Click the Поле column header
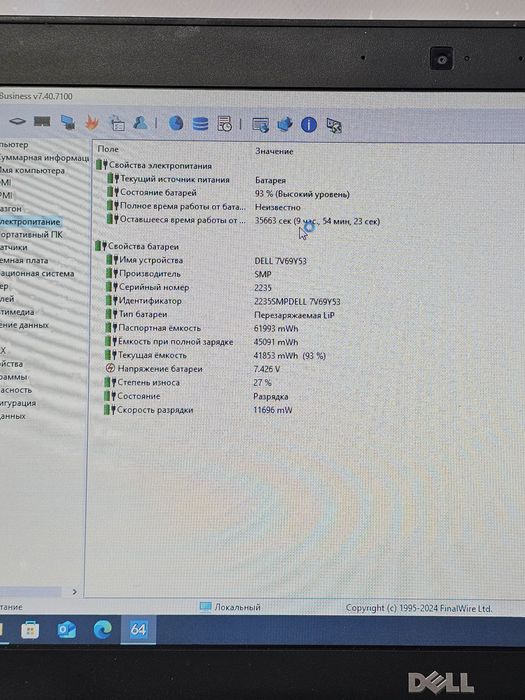This screenshot has width=525, height=700. pos(108,149)
